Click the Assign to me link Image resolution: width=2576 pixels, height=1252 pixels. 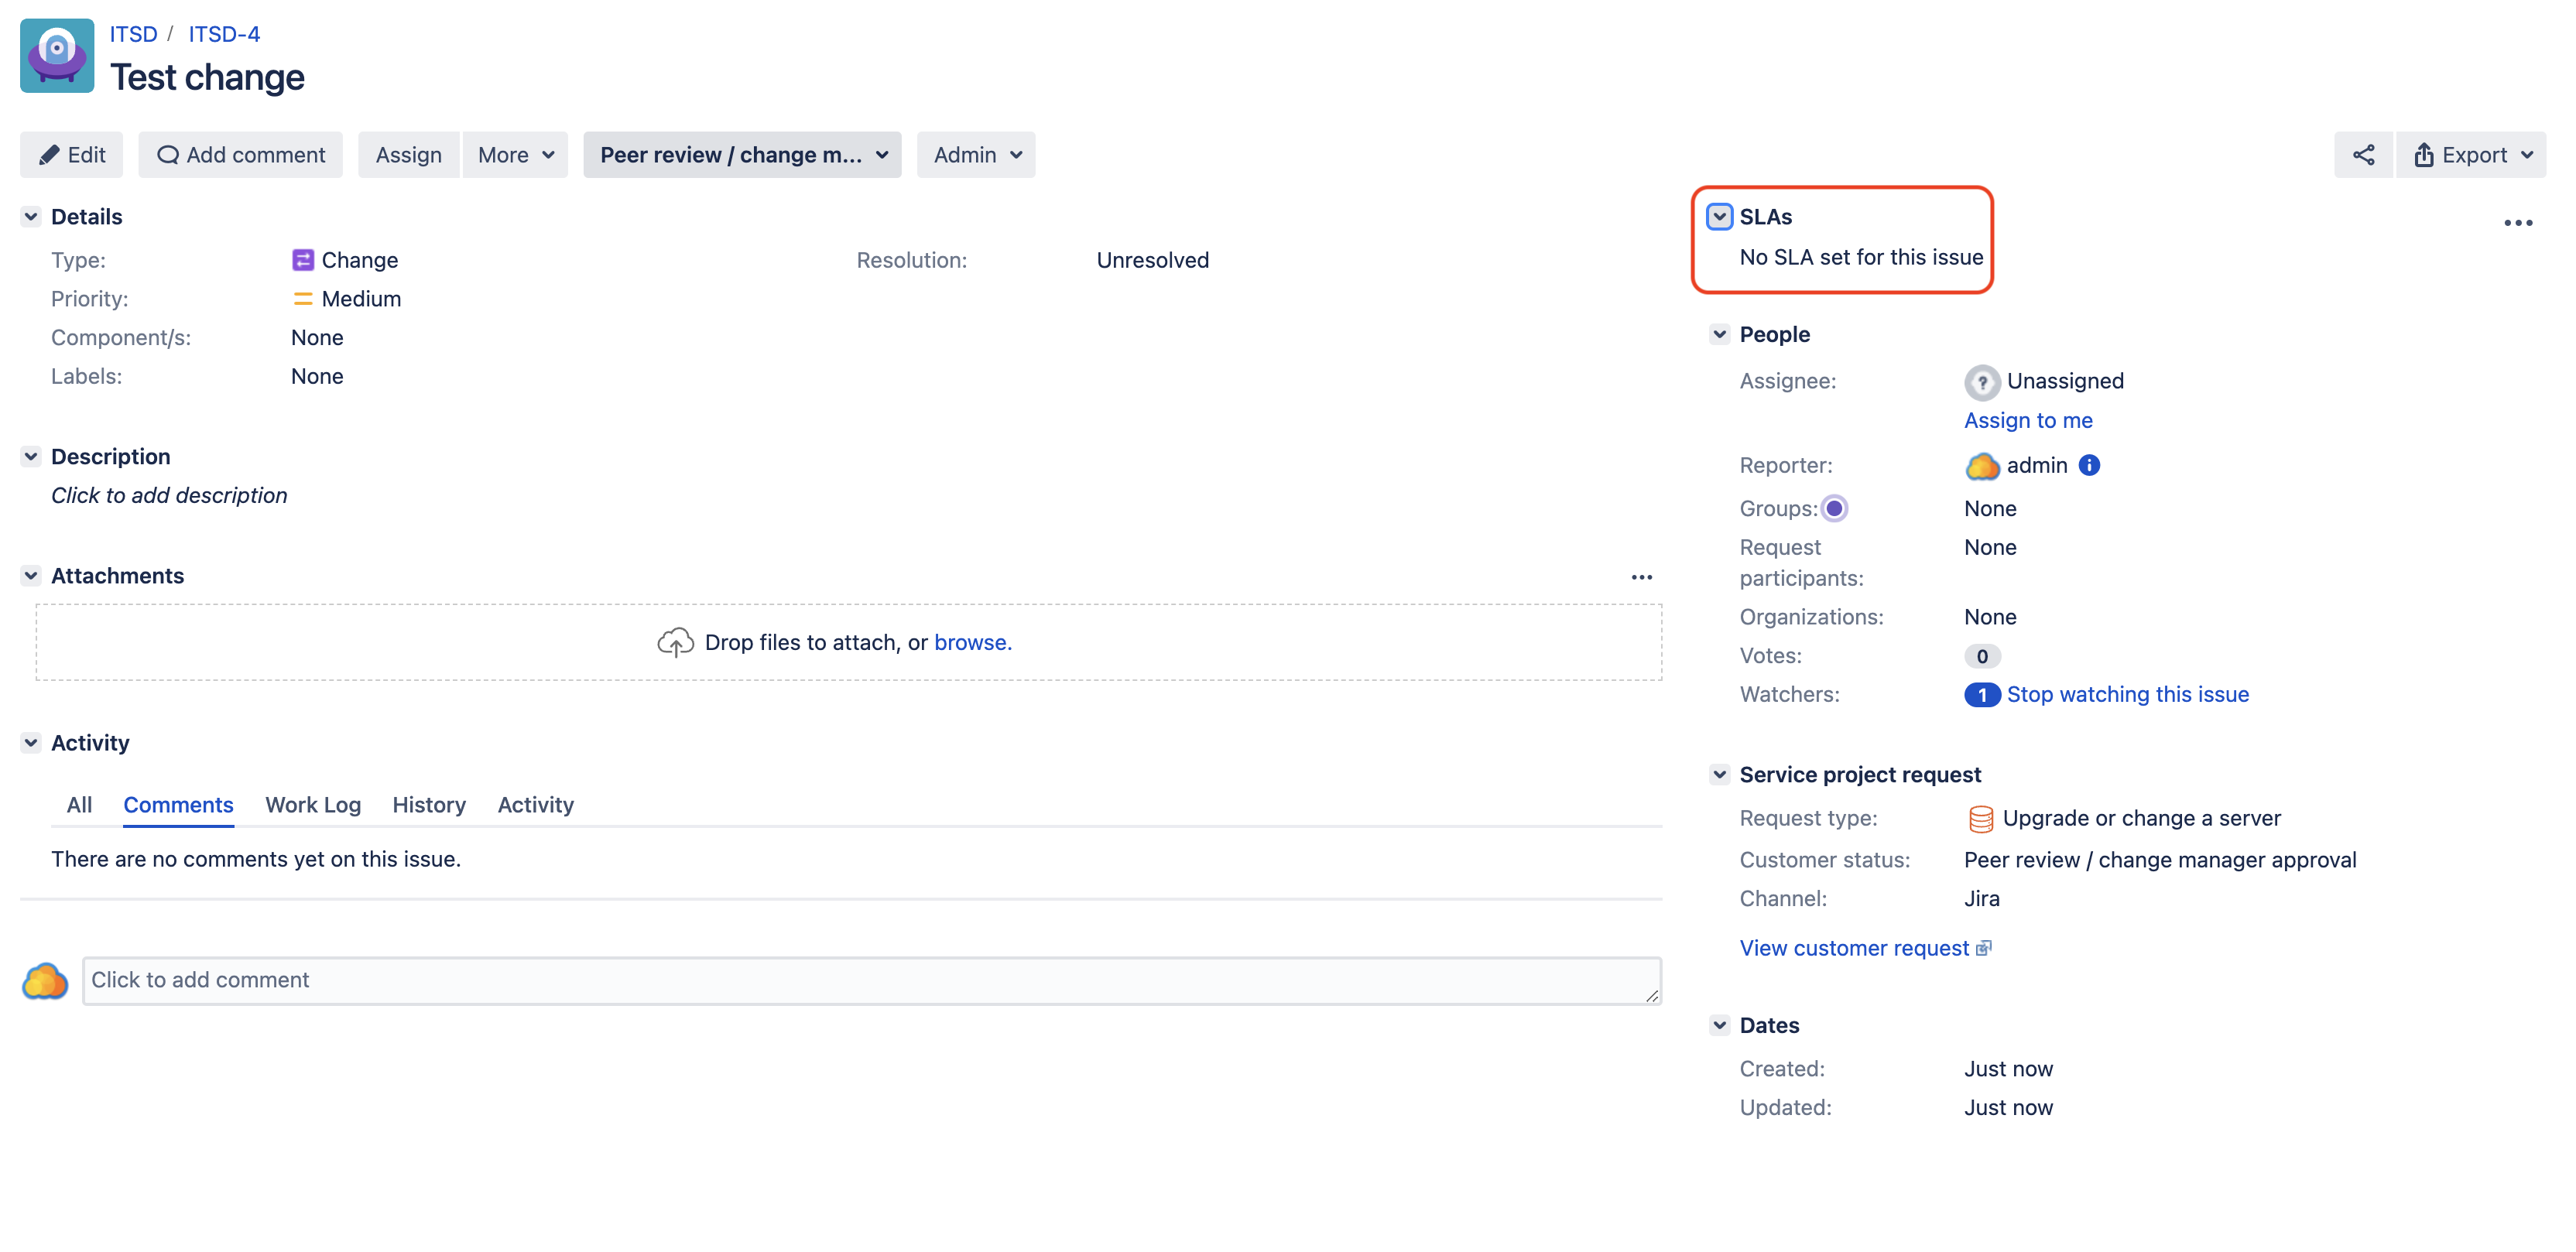(x=2027, y=420)
